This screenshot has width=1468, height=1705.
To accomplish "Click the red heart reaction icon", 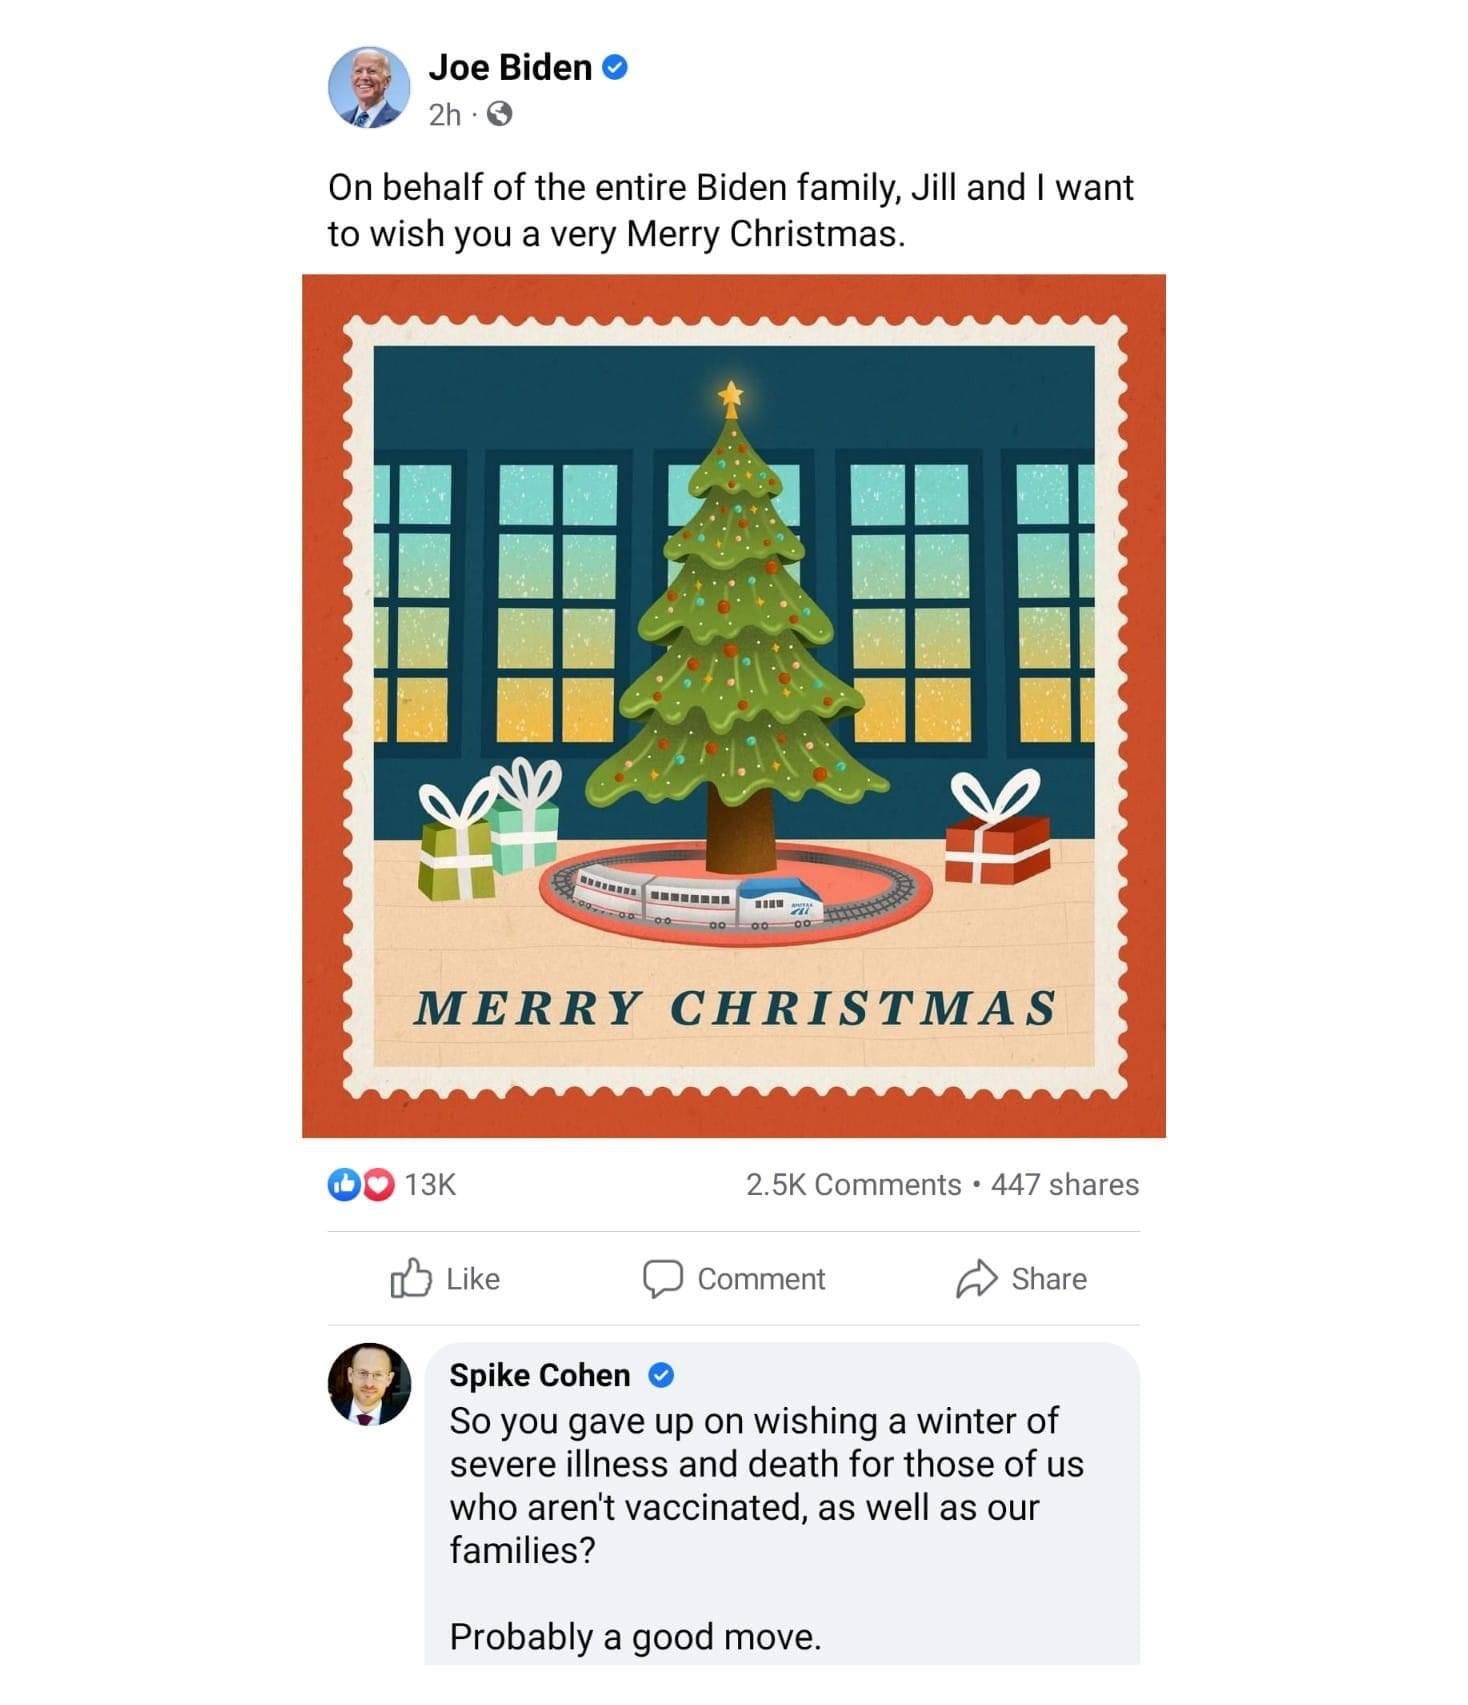I will click(x=376, y=1184).
